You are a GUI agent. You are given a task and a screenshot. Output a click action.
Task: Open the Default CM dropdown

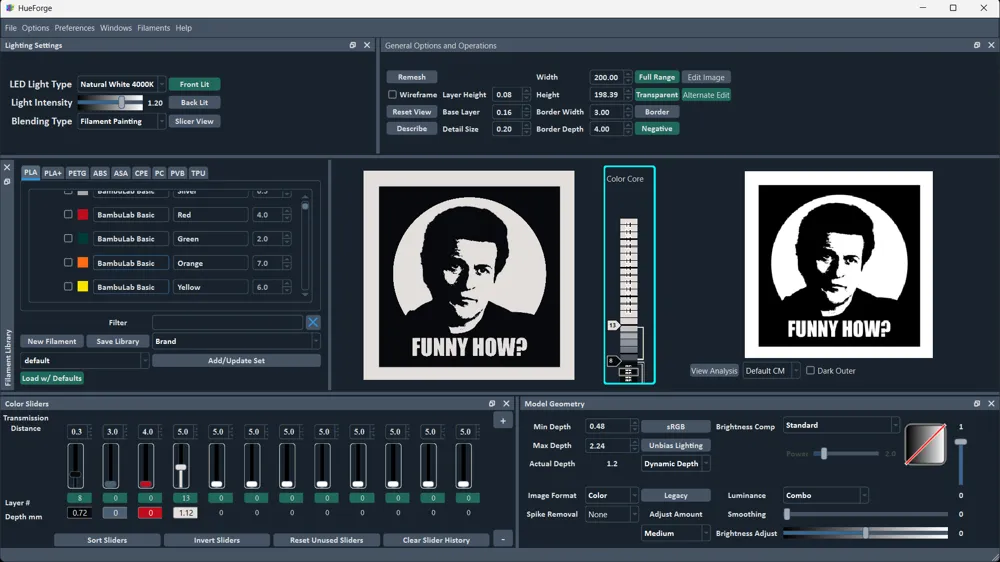(771, 371)
